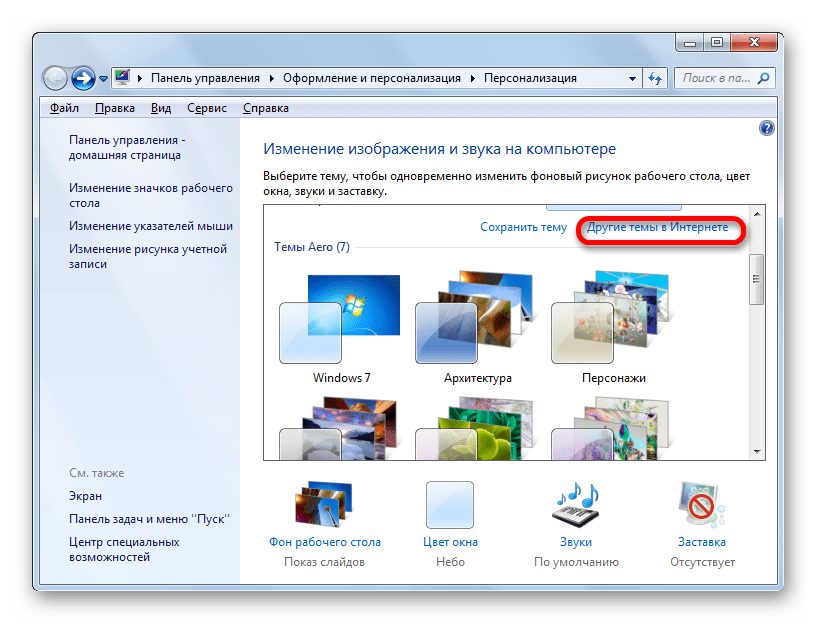Click the window color swatch icon
Image resolution: width=817 pixels, height=624 pixels.
coord(450,504)
